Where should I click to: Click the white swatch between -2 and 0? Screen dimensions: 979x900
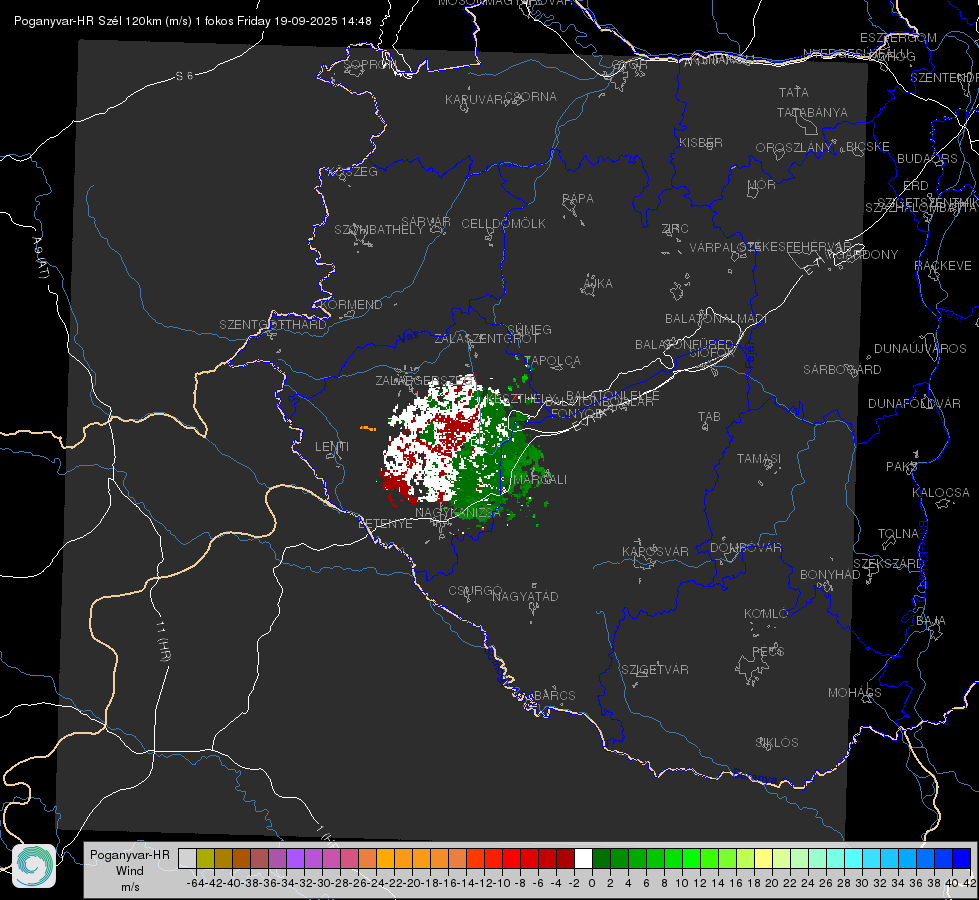pos(583,858)
